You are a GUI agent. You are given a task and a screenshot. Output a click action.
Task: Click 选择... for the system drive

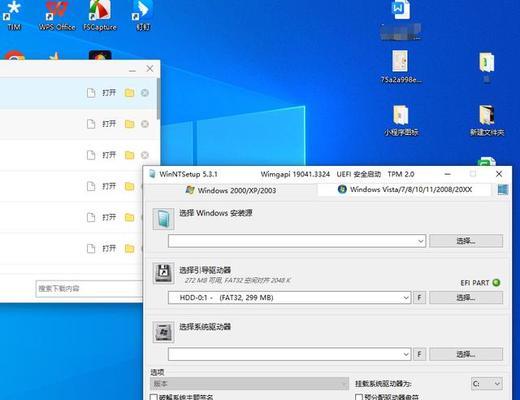pyautogui.click(x=466, y=354)
